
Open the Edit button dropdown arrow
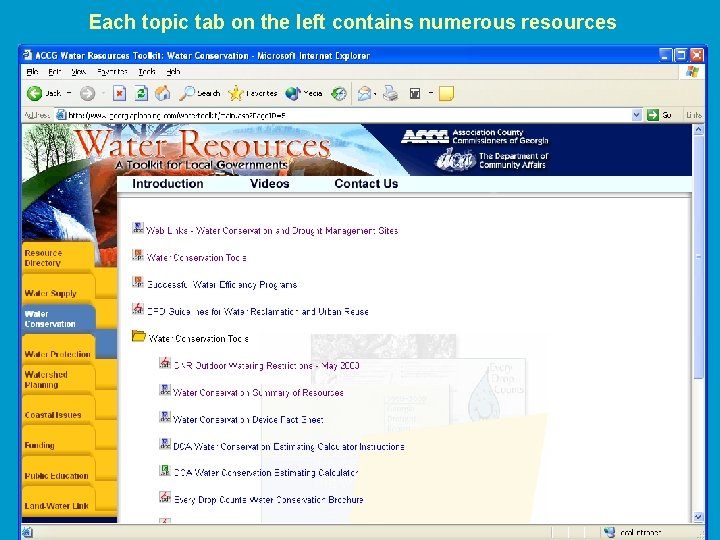431,93
